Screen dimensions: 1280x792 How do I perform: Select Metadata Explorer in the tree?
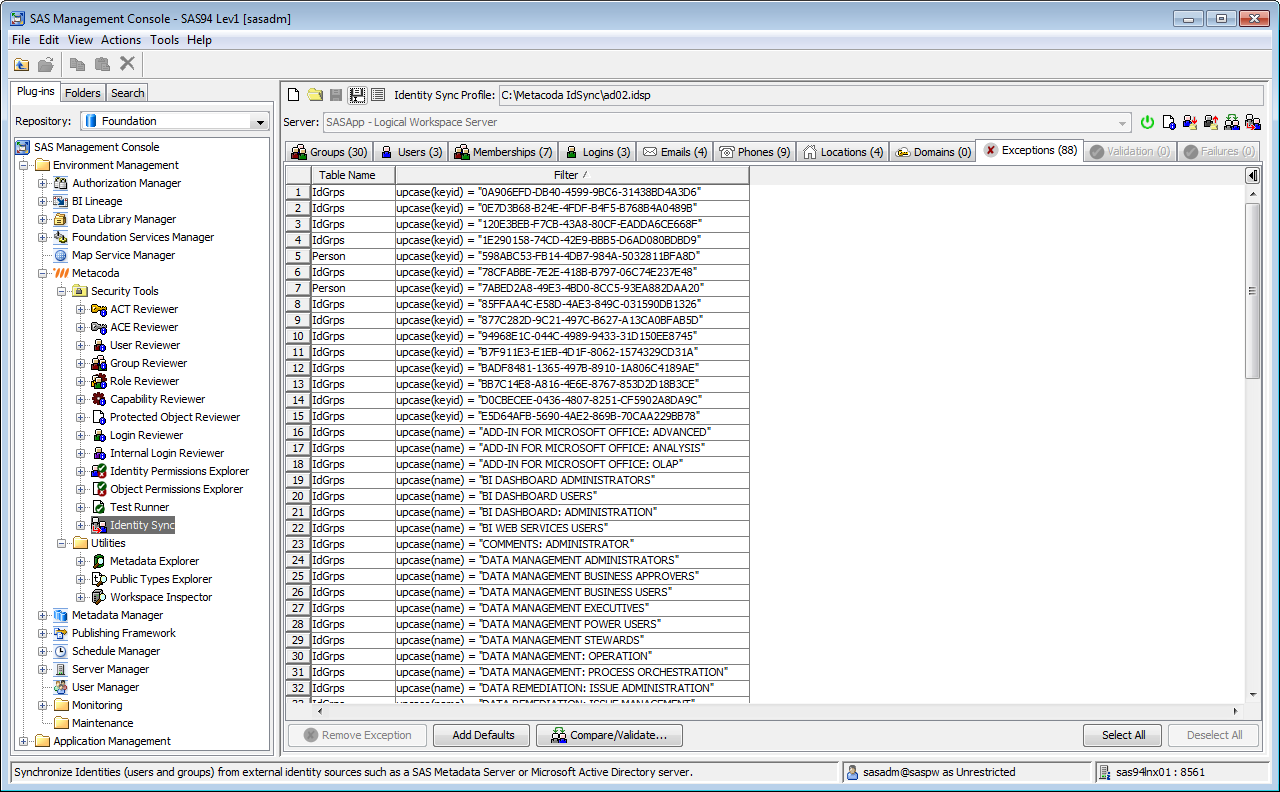point(154,561)
